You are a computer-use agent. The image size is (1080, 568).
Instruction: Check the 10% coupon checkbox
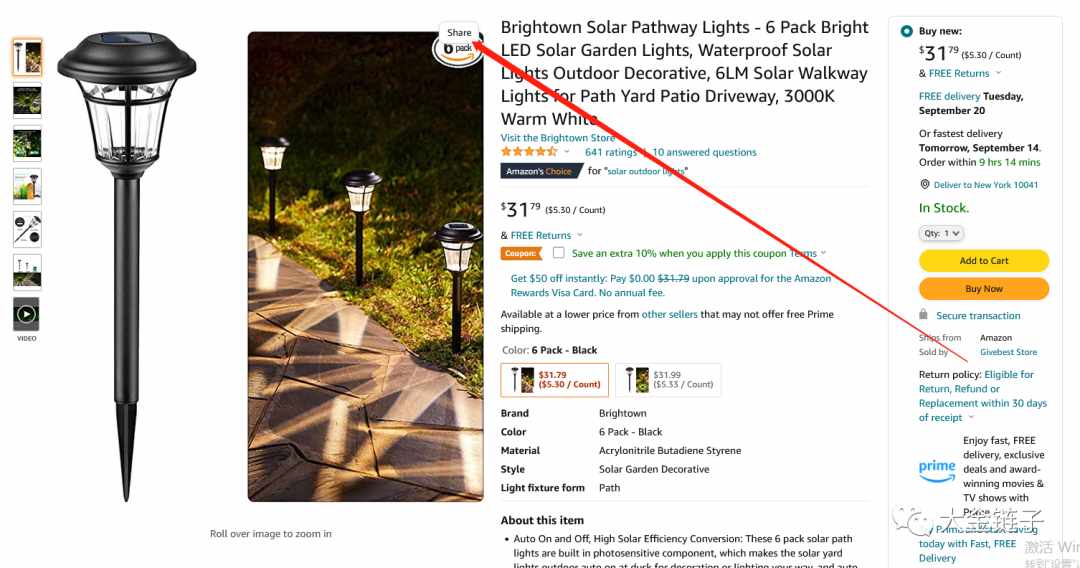click(559, 253)
